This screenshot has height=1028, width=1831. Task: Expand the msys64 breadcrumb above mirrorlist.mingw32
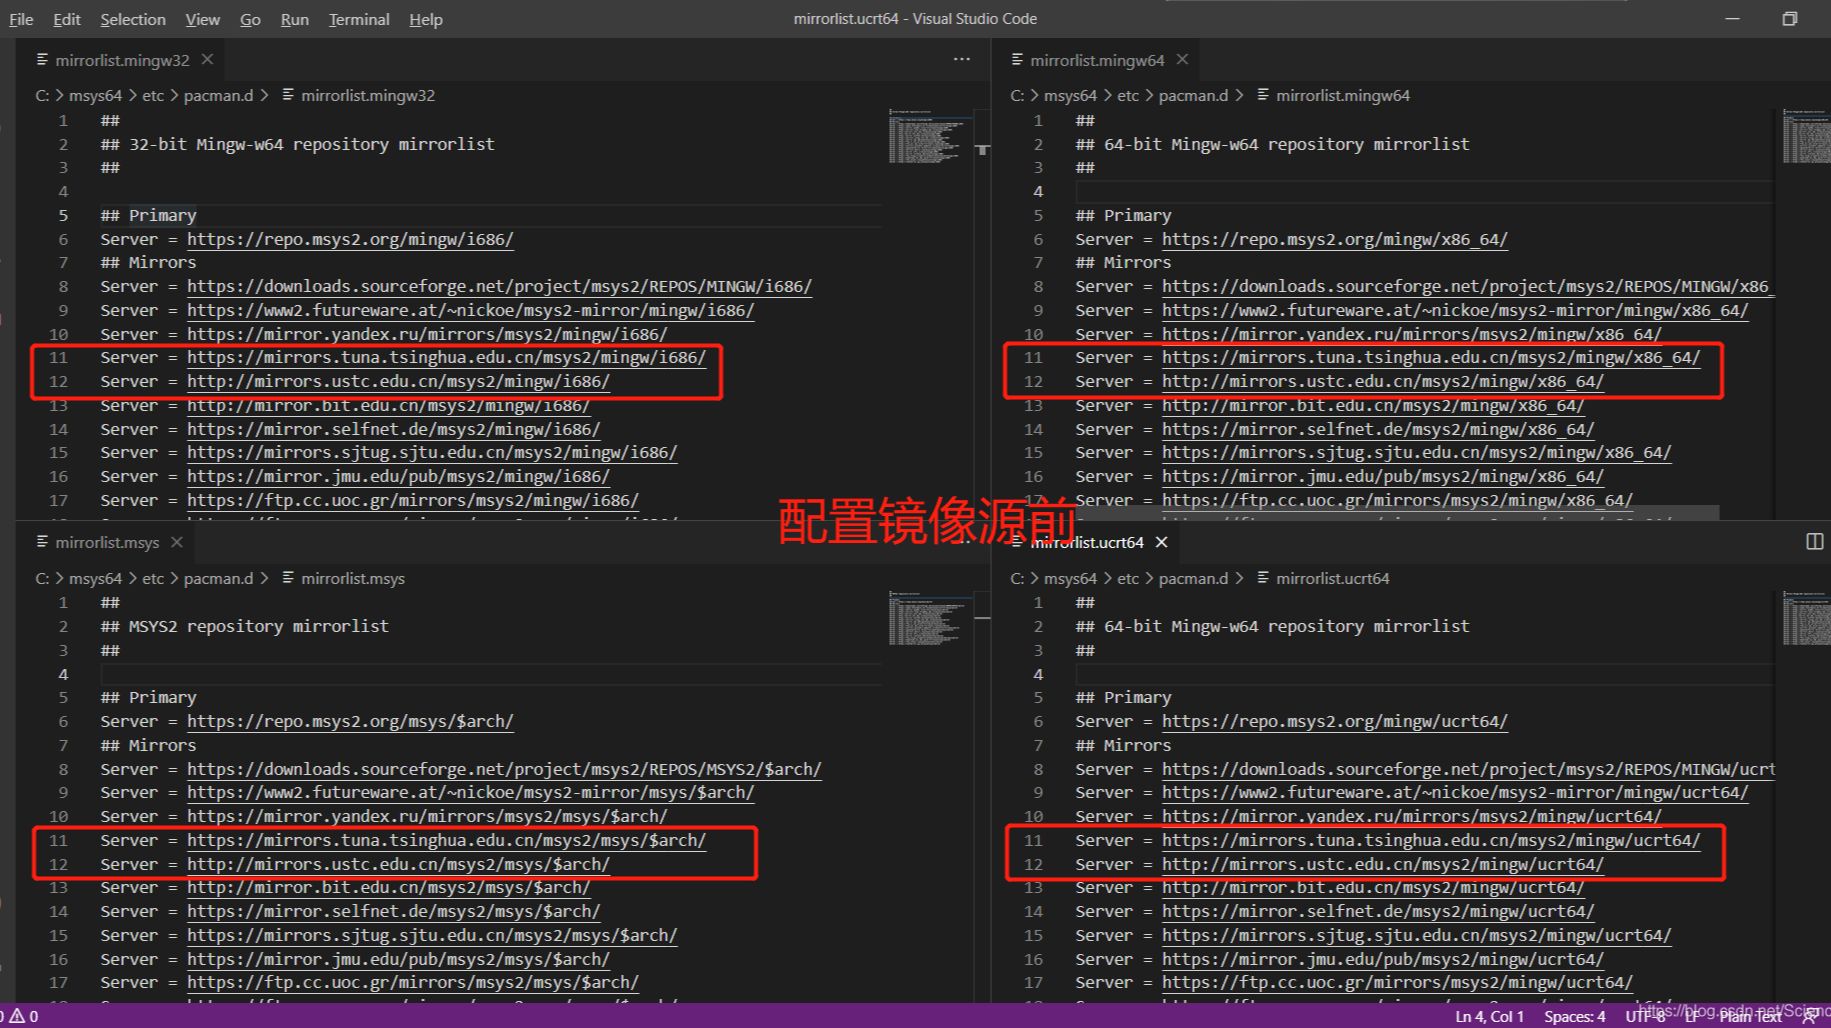(x=95, y=95)
